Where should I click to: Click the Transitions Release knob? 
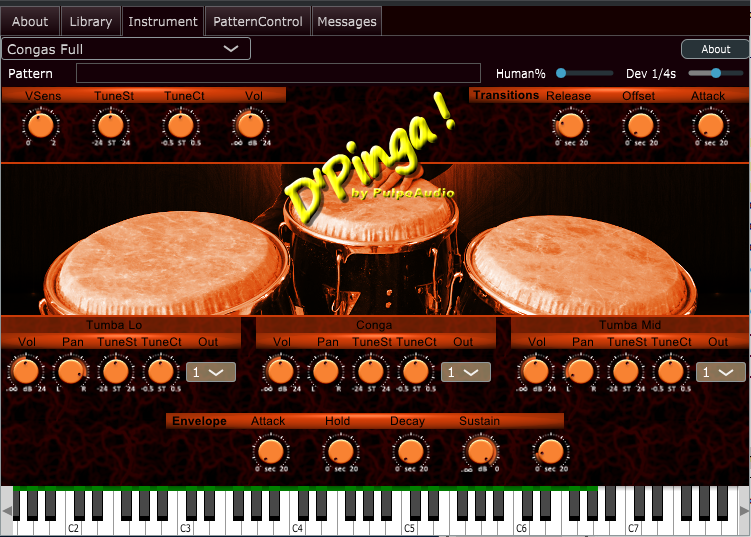[571, 126]
